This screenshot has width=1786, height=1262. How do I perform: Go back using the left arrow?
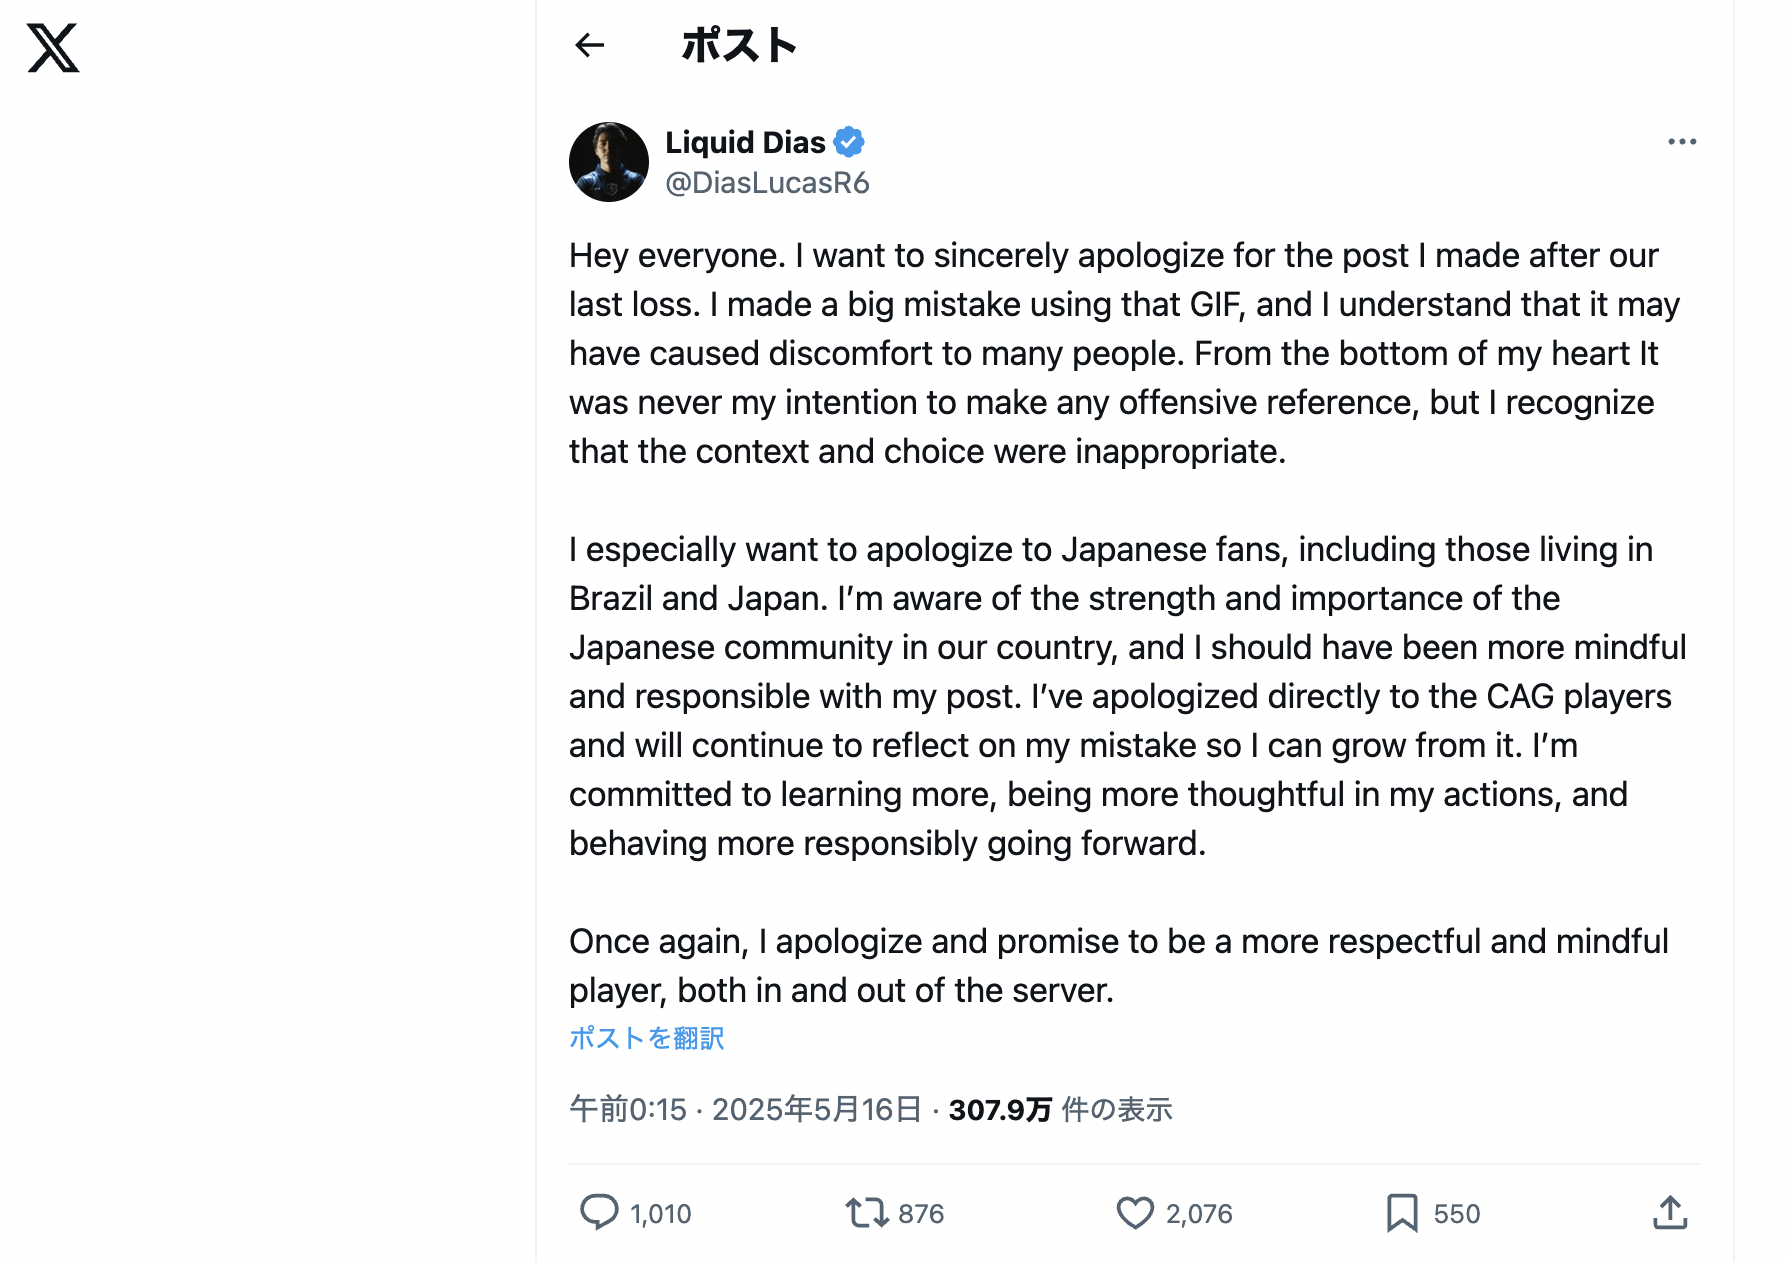coord(590,45)
